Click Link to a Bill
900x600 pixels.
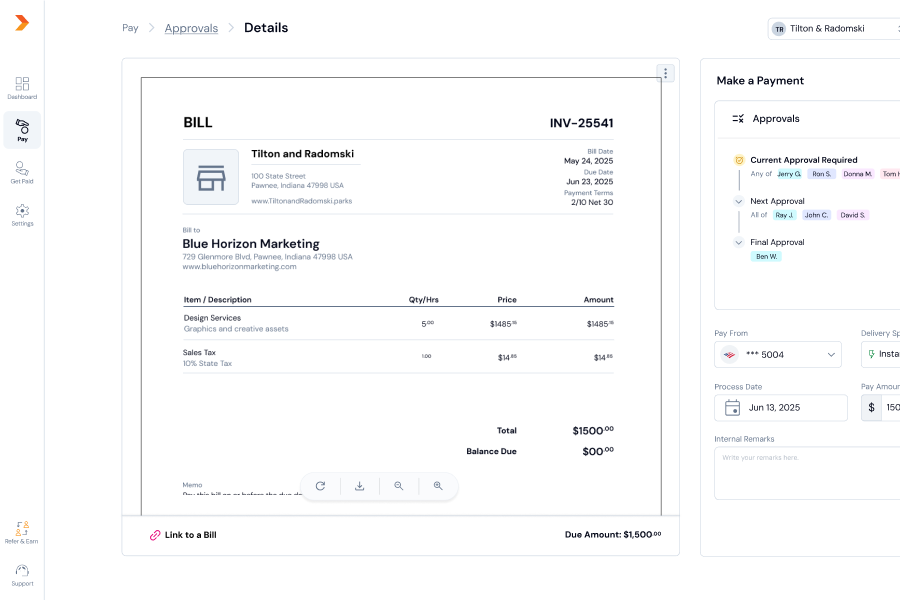(x=183, y=535)
